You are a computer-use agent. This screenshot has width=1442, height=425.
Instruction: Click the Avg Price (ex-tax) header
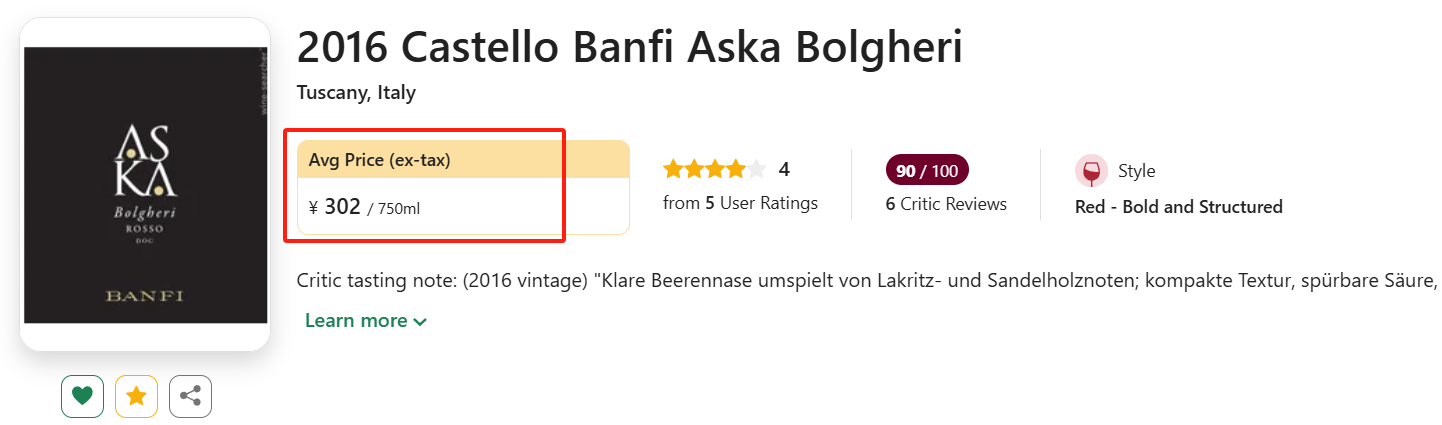(x=379, y=160)
